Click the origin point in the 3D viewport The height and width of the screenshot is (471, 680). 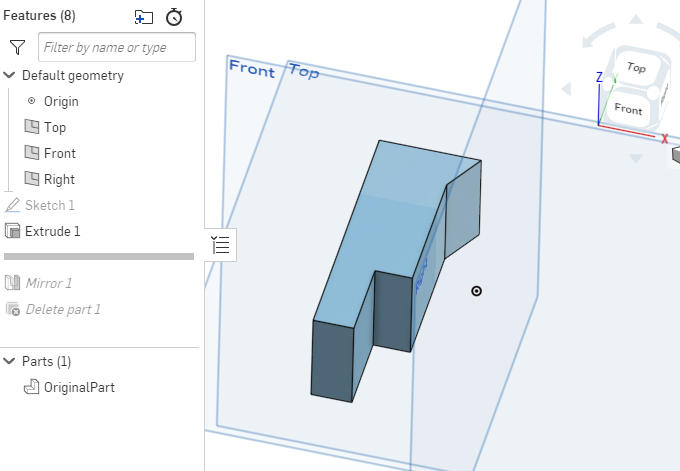click(x=476, y=291)
